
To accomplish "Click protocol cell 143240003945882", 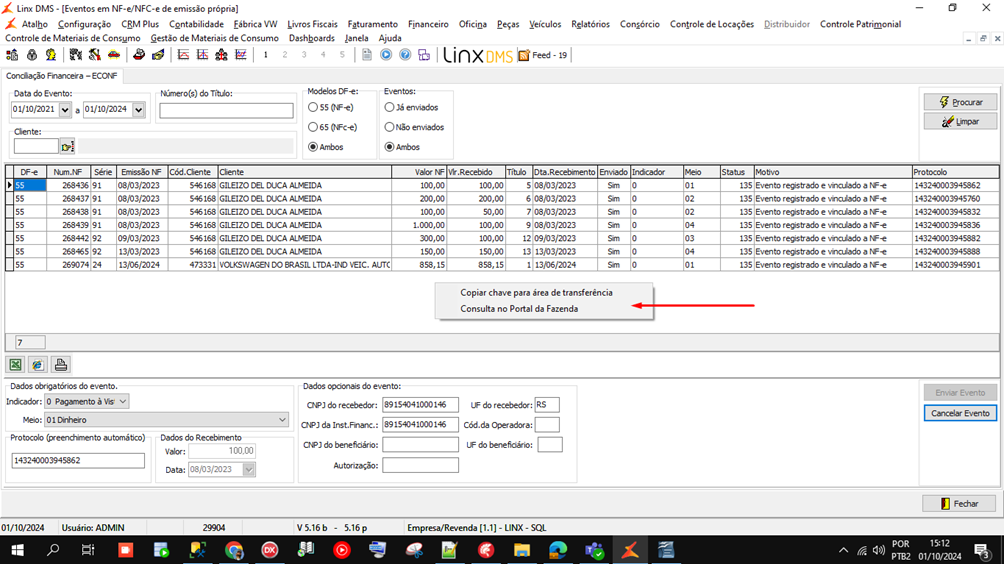I will [955, 239].
